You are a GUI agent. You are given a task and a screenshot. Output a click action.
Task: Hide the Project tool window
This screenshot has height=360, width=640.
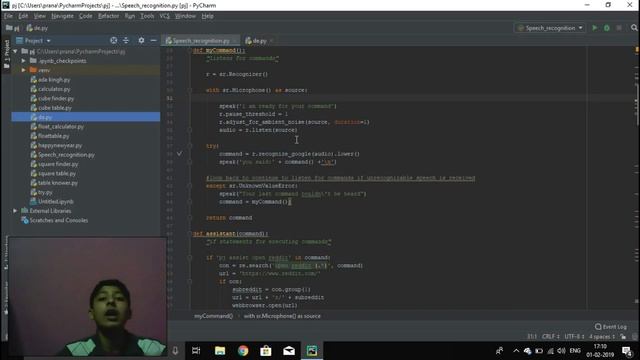coord(153,40)
